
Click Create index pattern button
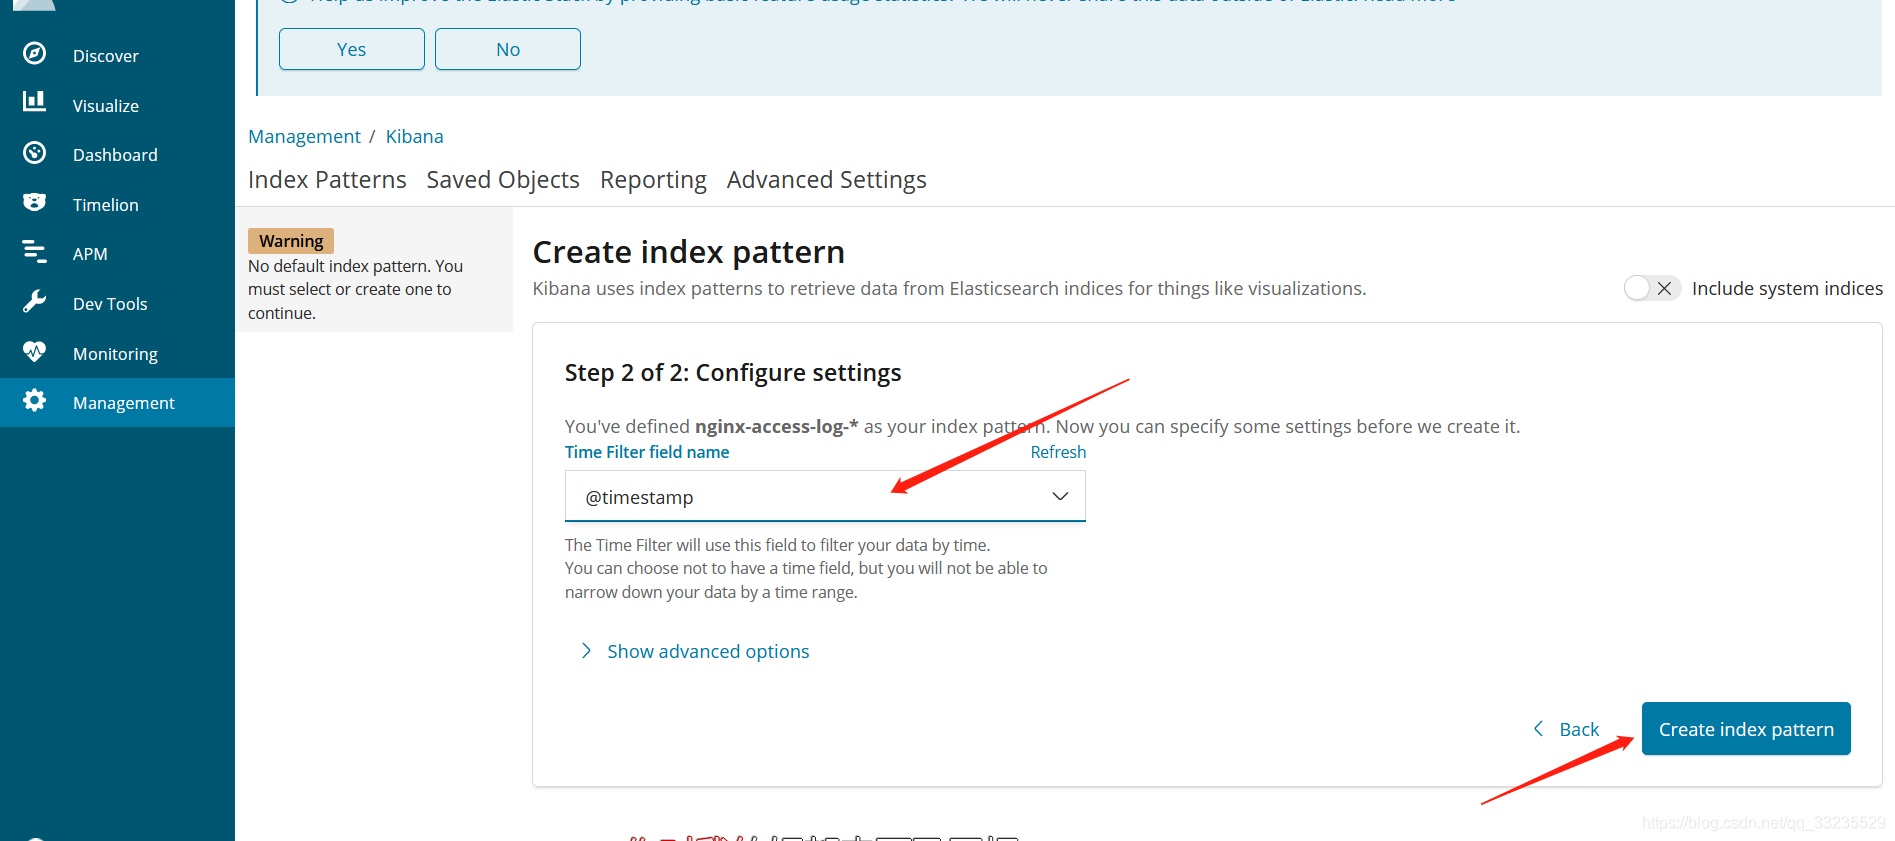tap(1746, 729)
